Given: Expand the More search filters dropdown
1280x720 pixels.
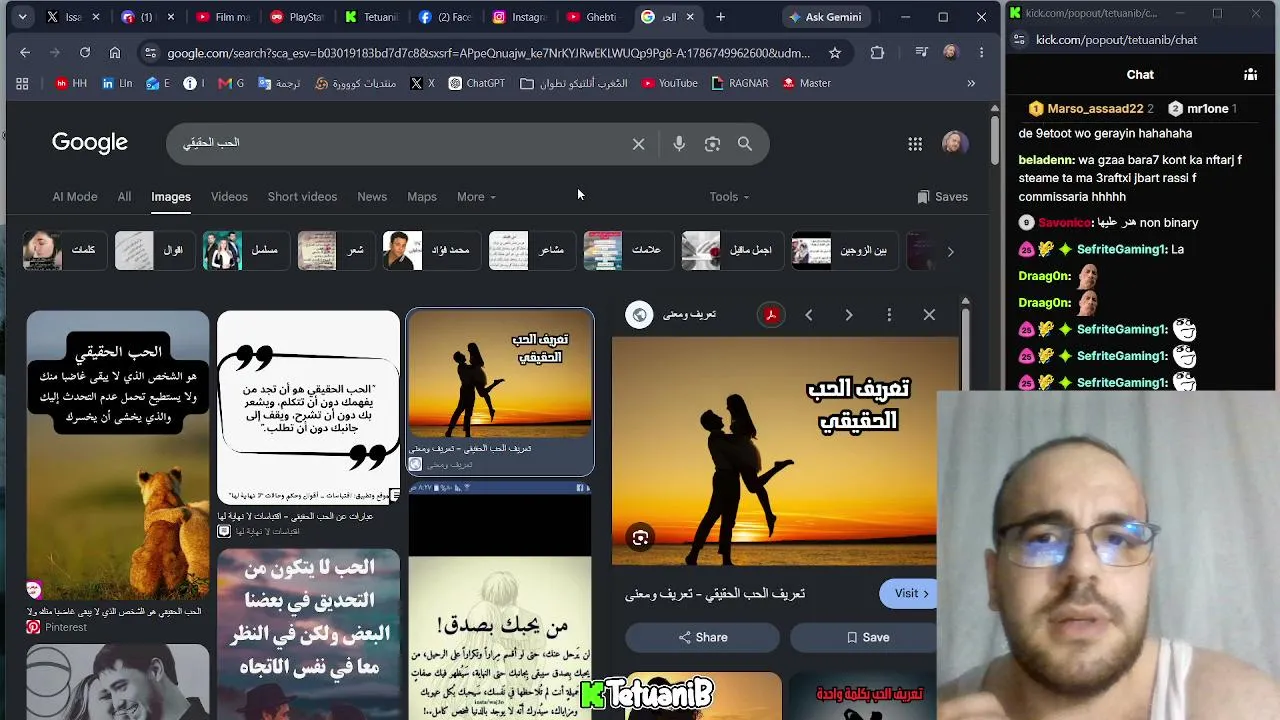Looking at the screenshot, I should click(x=476, y=197).
